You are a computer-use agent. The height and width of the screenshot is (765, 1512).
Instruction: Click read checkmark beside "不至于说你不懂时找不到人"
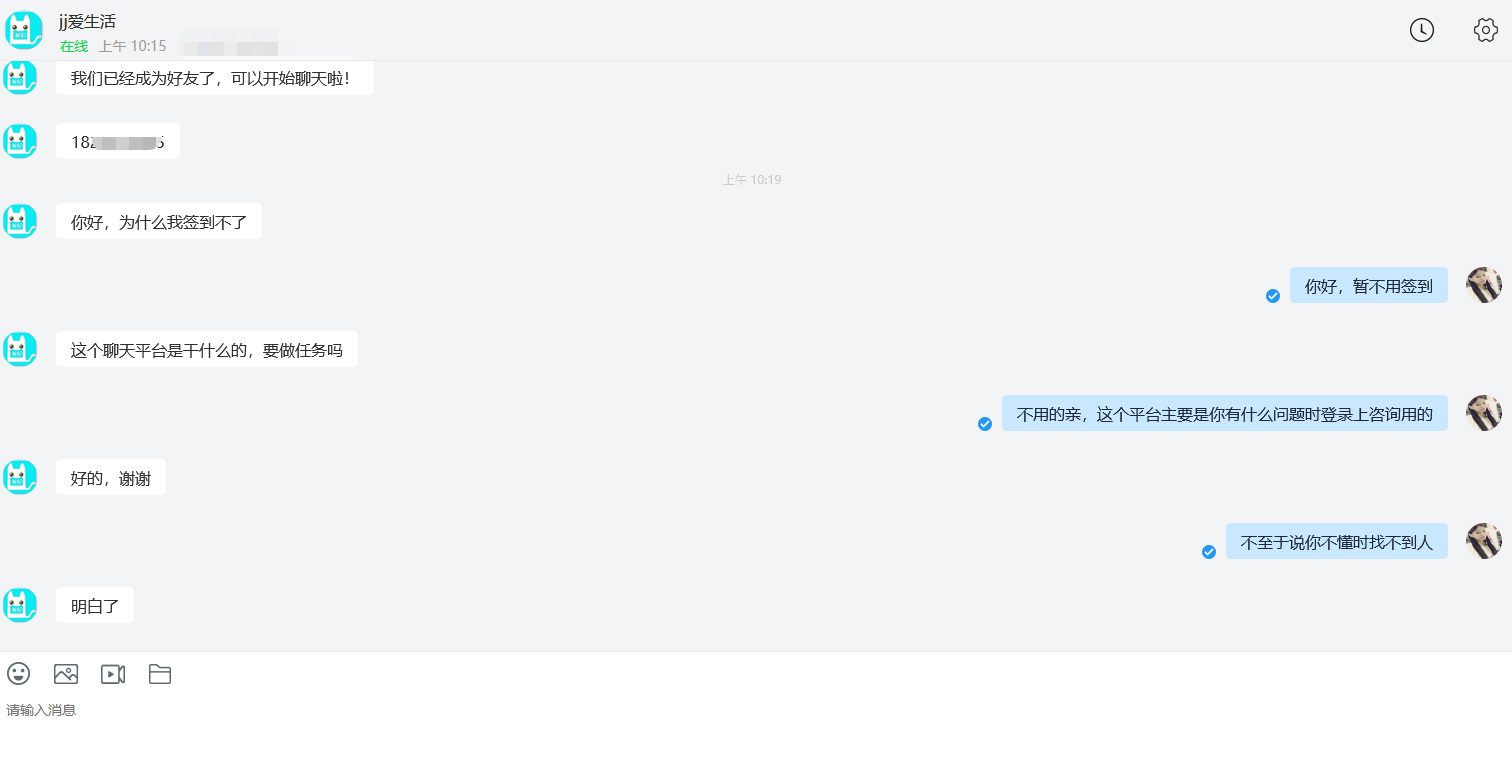pos(1208,552)
